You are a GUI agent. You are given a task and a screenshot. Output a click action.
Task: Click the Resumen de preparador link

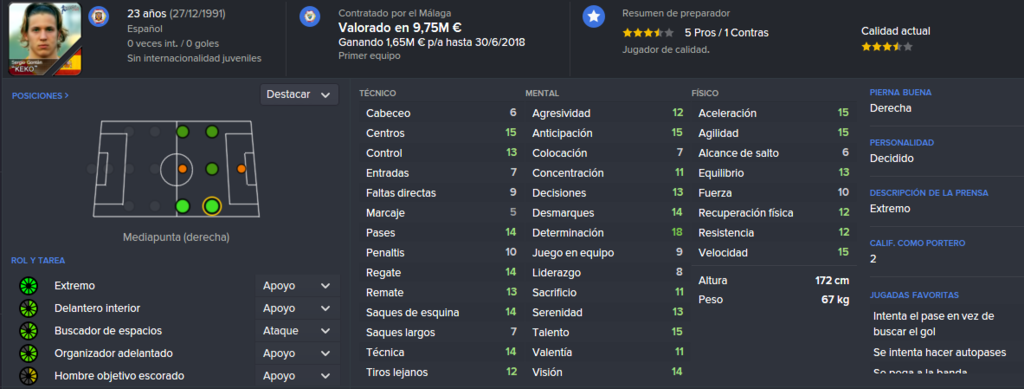pyautogui.click(x=676, y=13)
